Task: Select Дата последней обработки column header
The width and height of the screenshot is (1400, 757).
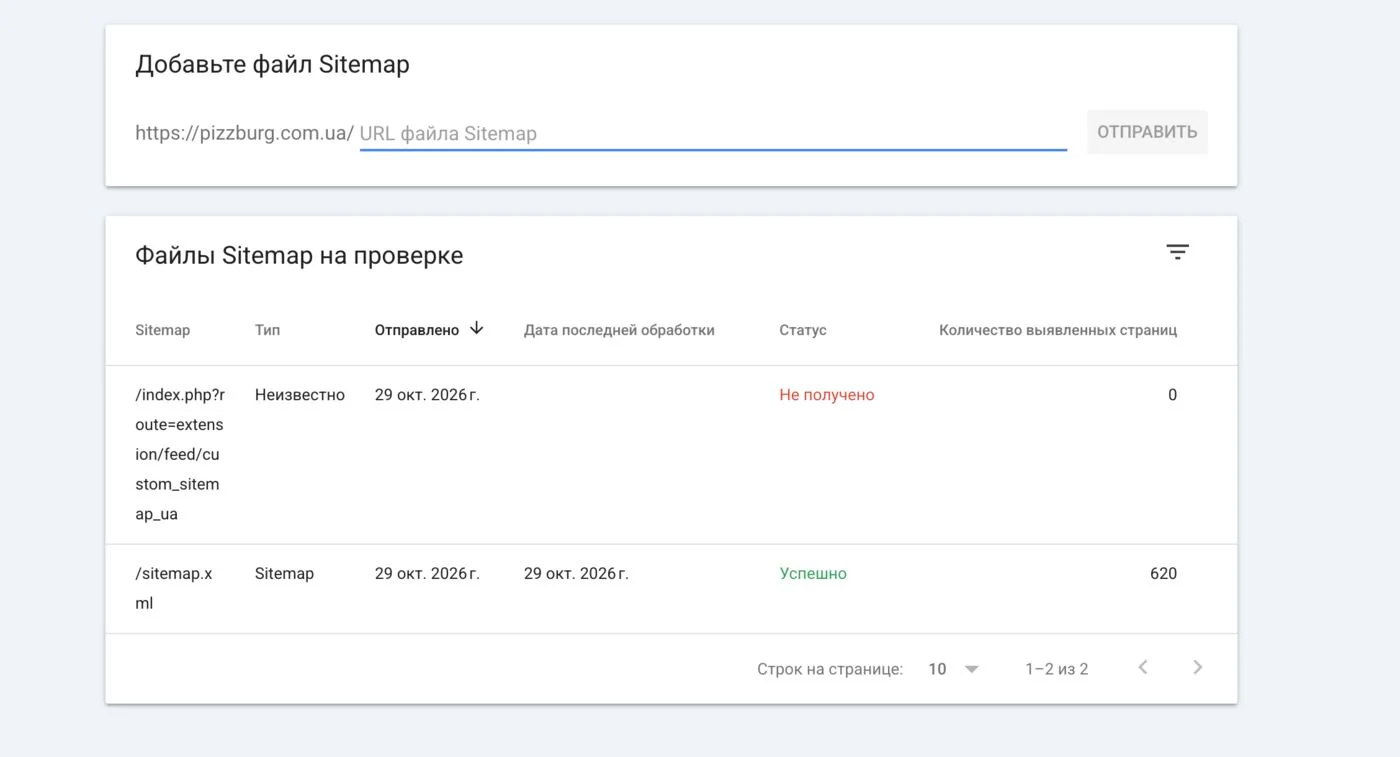Action: point(619,330)
